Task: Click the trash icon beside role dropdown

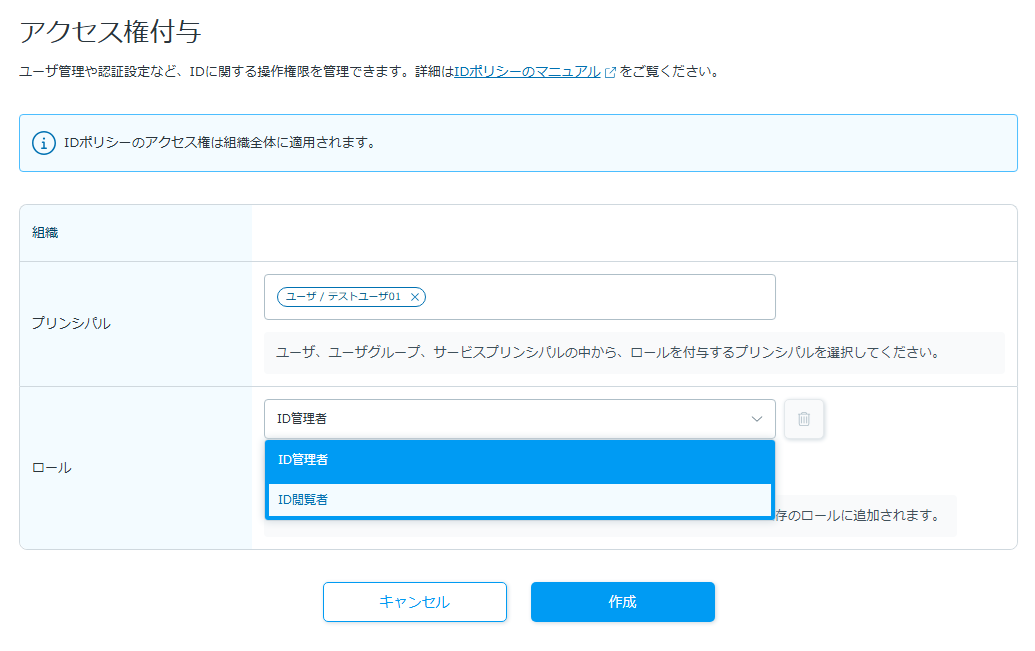Action: pos(804,419)
